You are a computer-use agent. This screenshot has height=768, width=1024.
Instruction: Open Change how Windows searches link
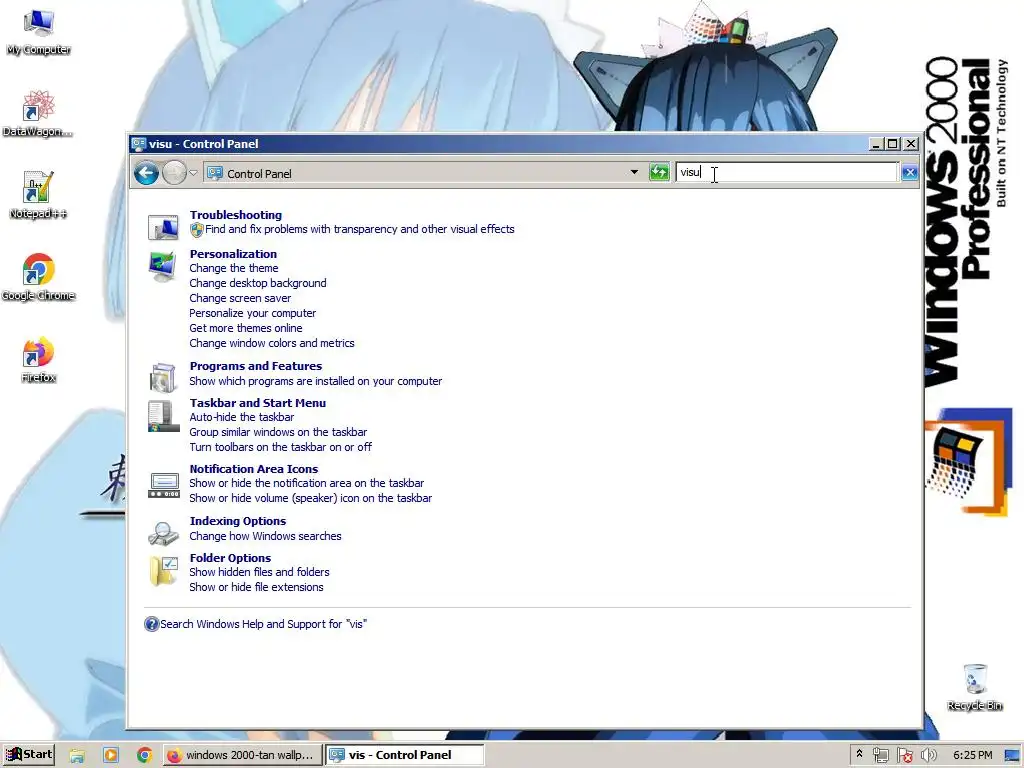265,536
